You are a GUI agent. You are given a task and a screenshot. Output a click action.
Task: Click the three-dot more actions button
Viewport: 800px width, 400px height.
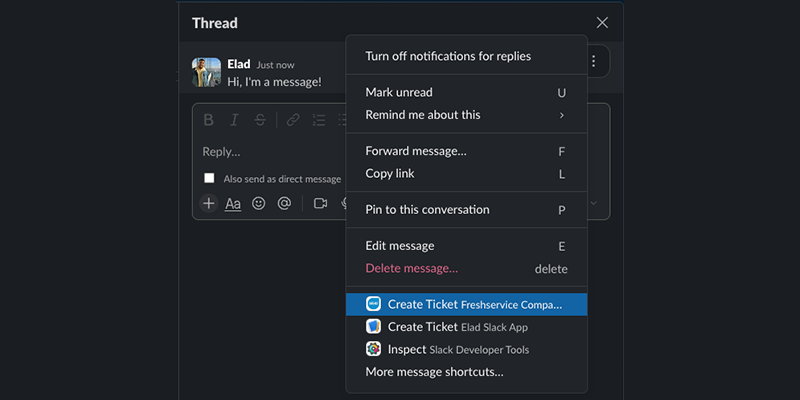[x=593, y=61]
